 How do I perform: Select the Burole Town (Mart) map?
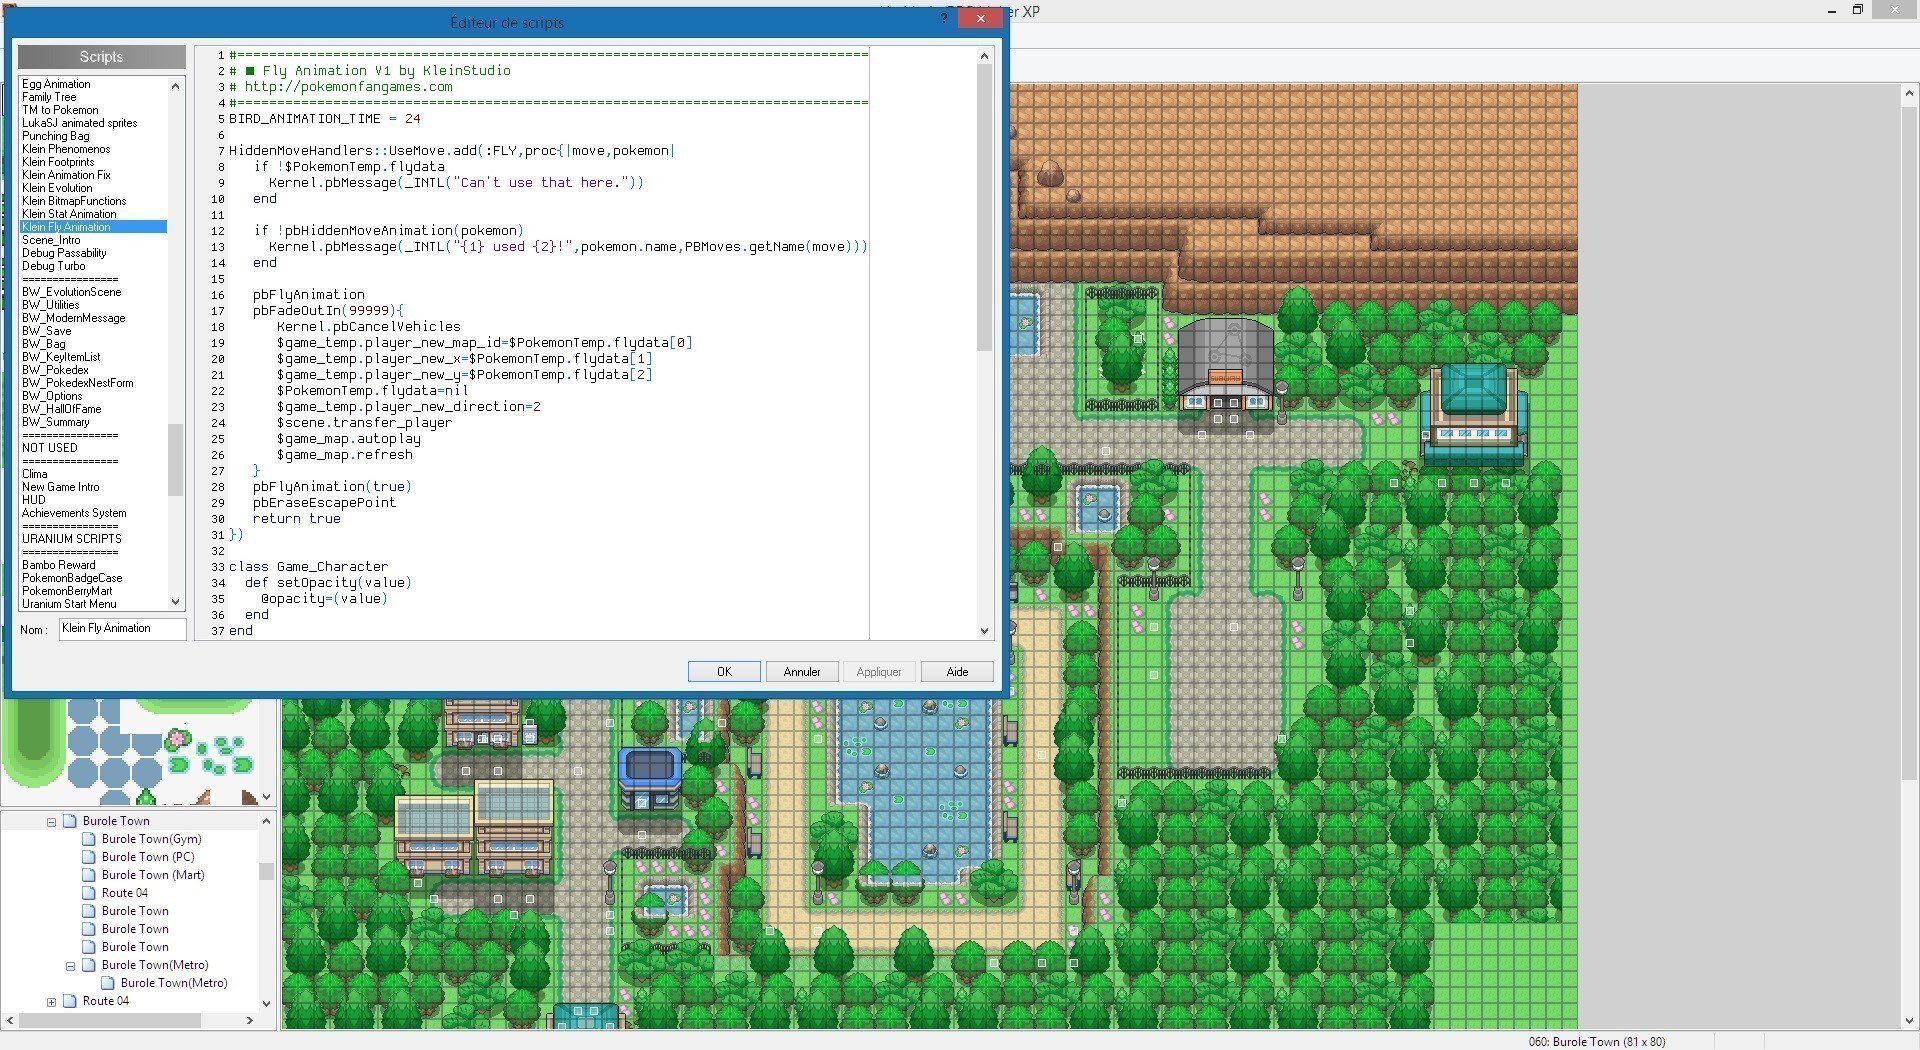point(153,875)
